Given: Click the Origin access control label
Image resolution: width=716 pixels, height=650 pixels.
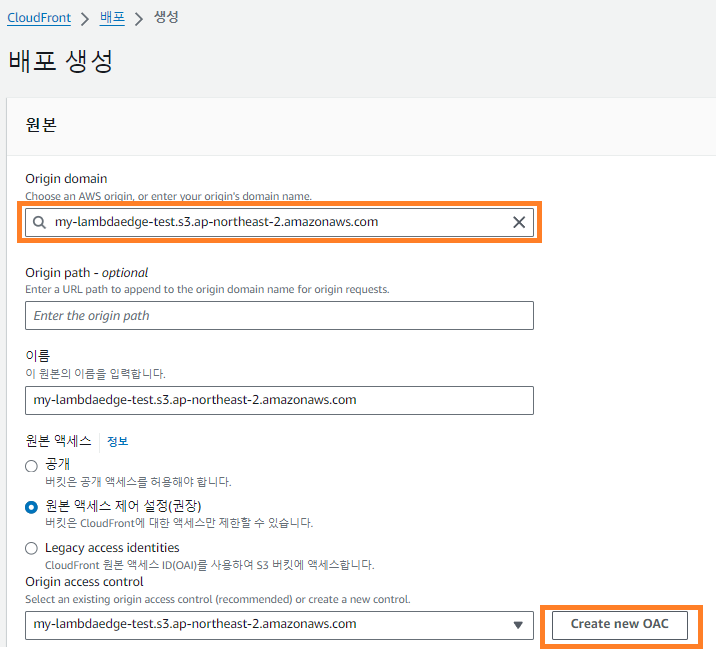Looking at the screenshot, I should click(84, 581).
